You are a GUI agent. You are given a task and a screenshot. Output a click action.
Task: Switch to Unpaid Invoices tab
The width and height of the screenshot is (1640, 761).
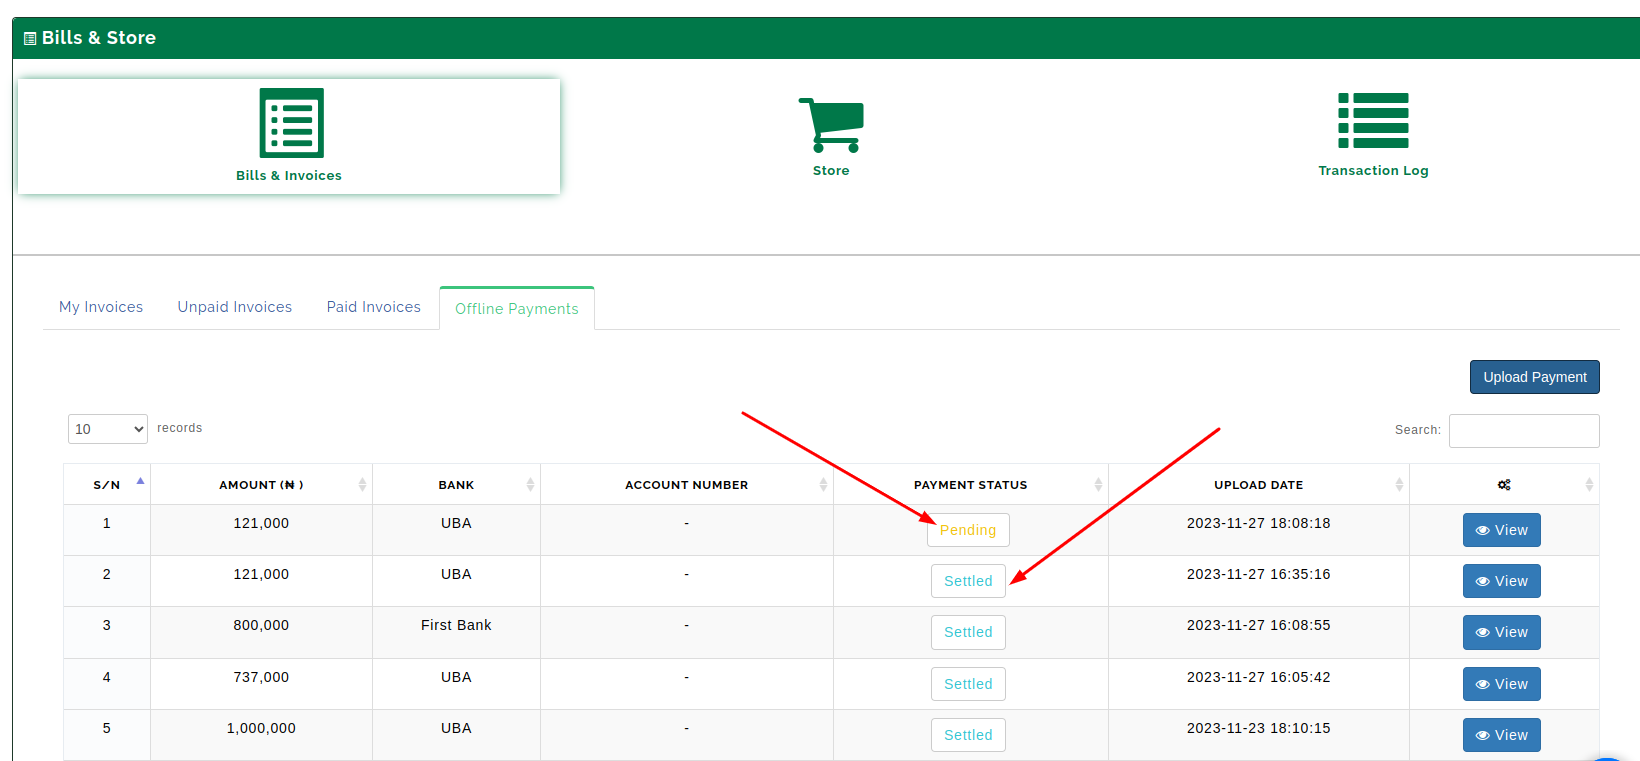click(x=235, y=307)
